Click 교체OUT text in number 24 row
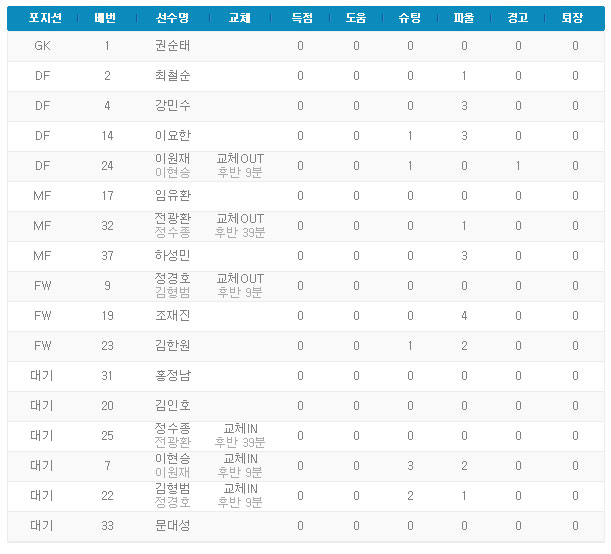611x554 pixels. 240,159
